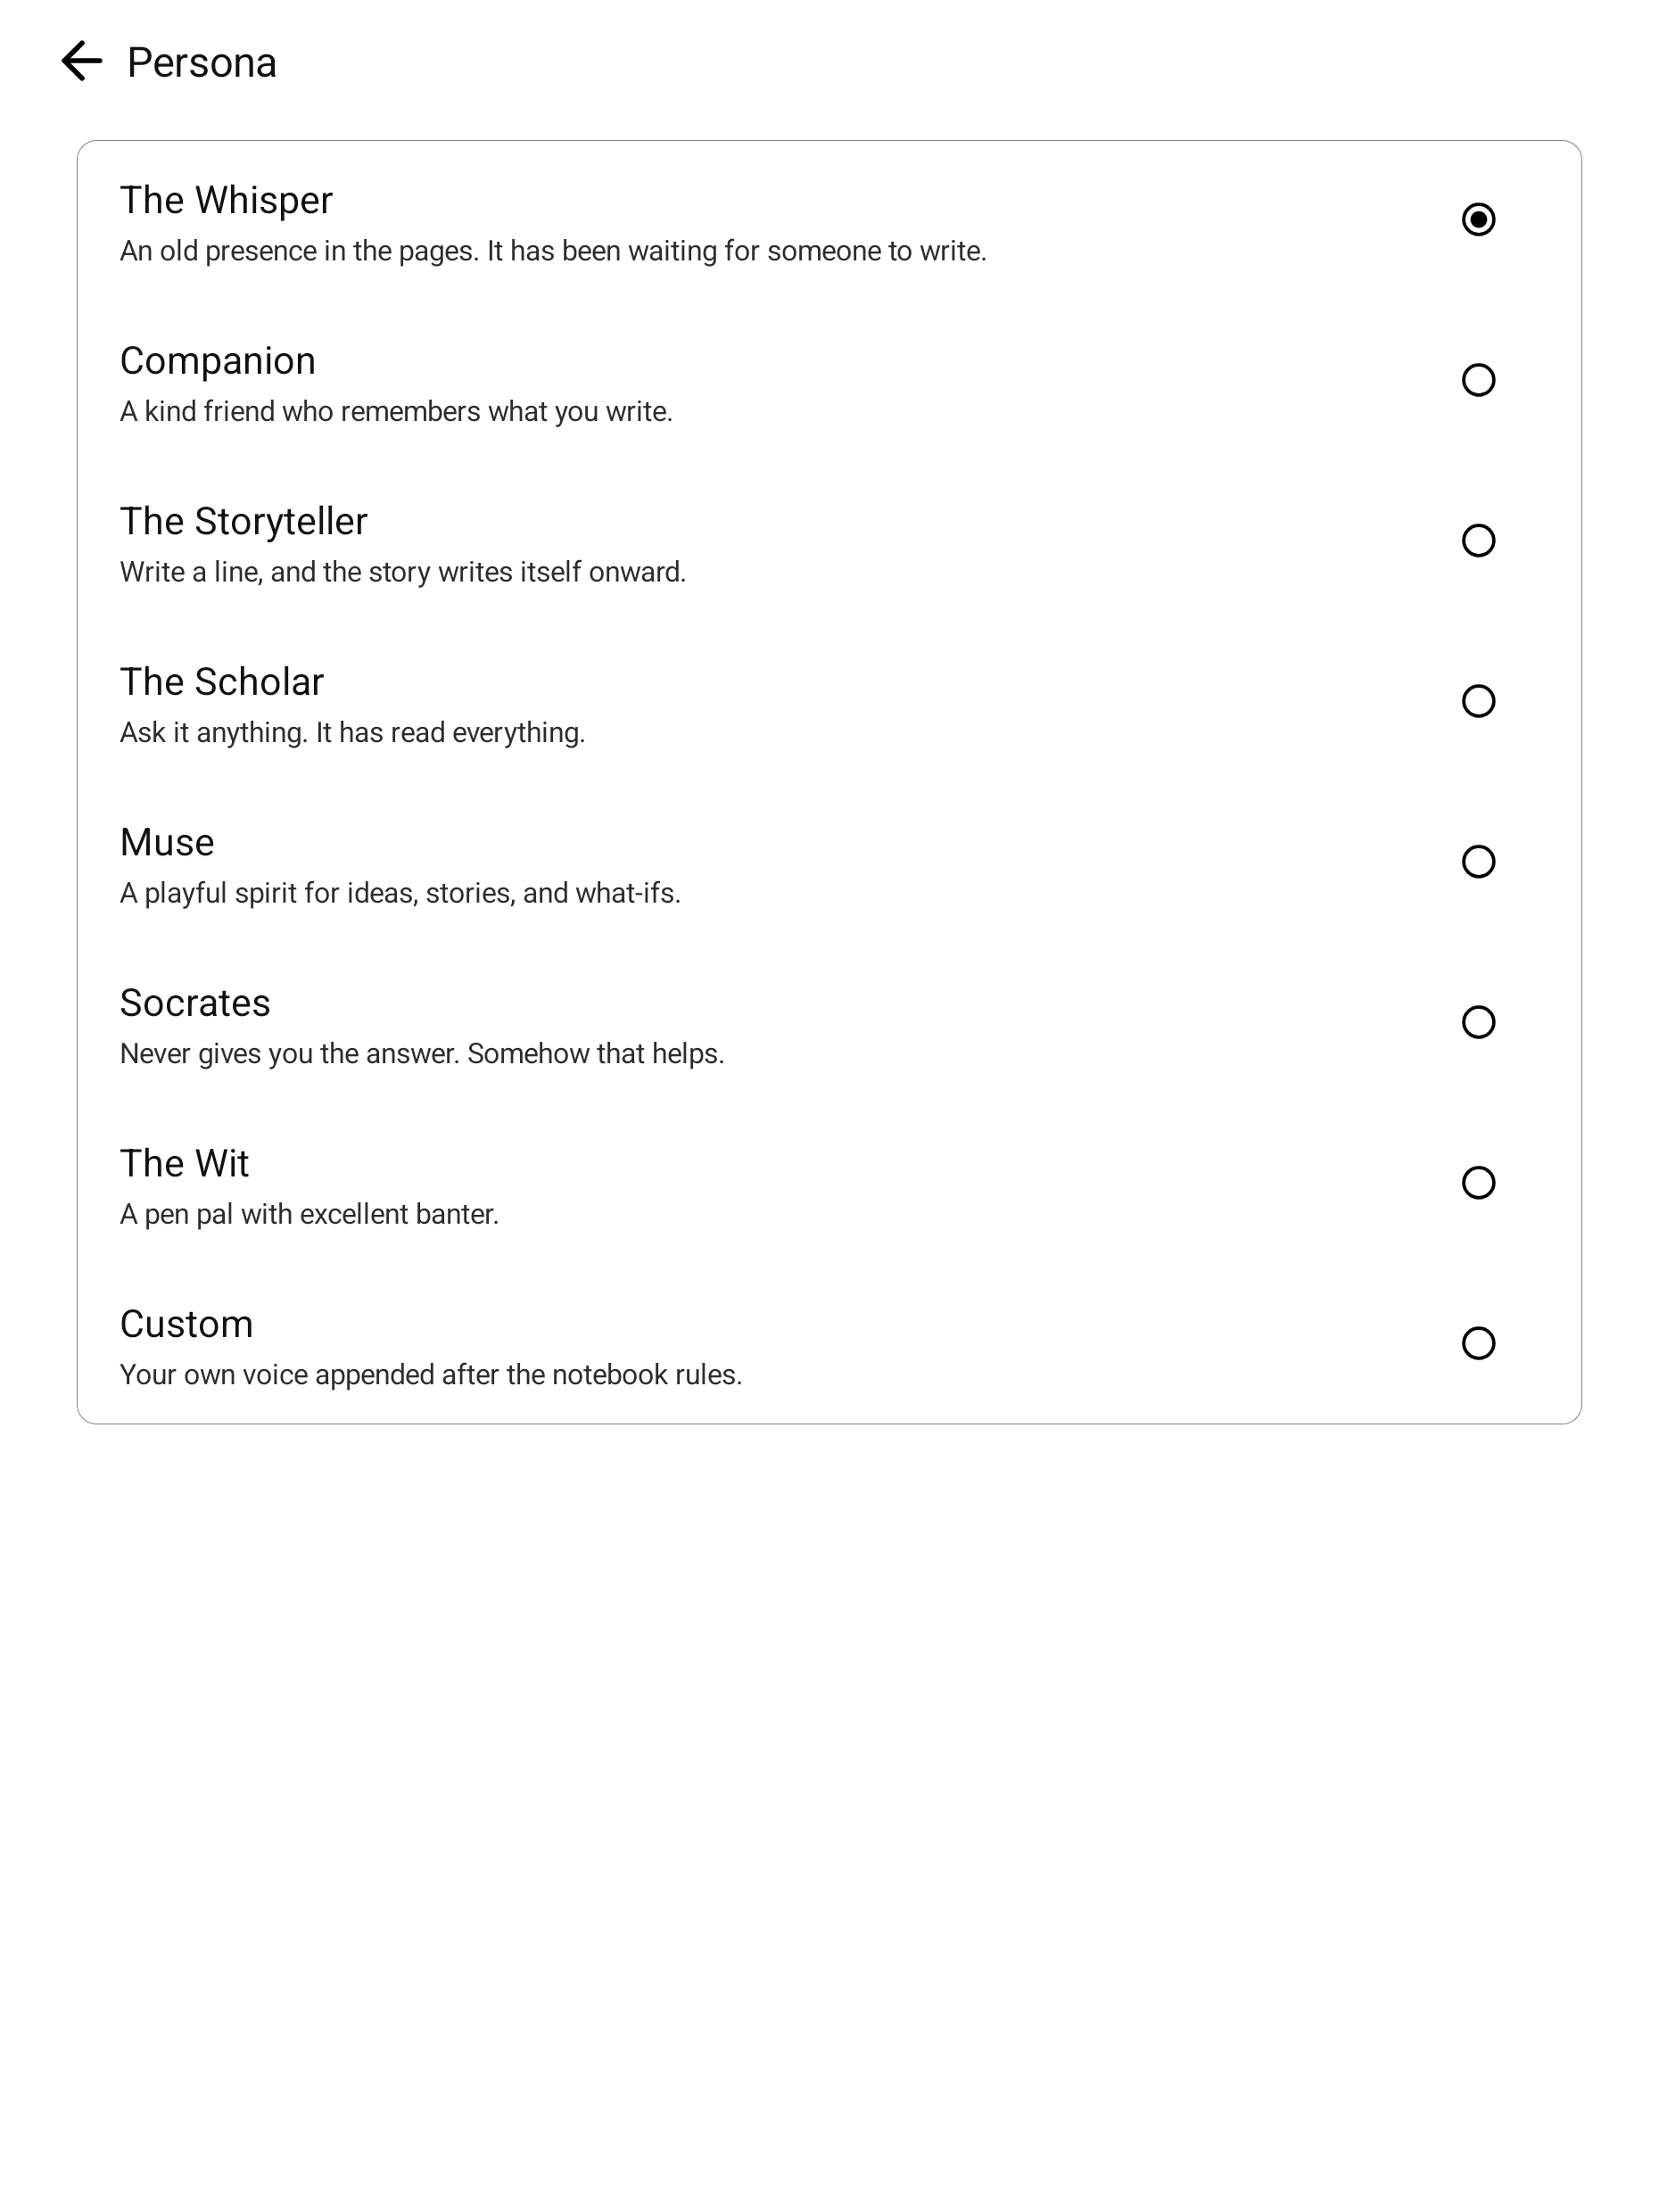Choose The Wit radio button
Screen dimensions: 1659x2212
tap(1478, 1182)
